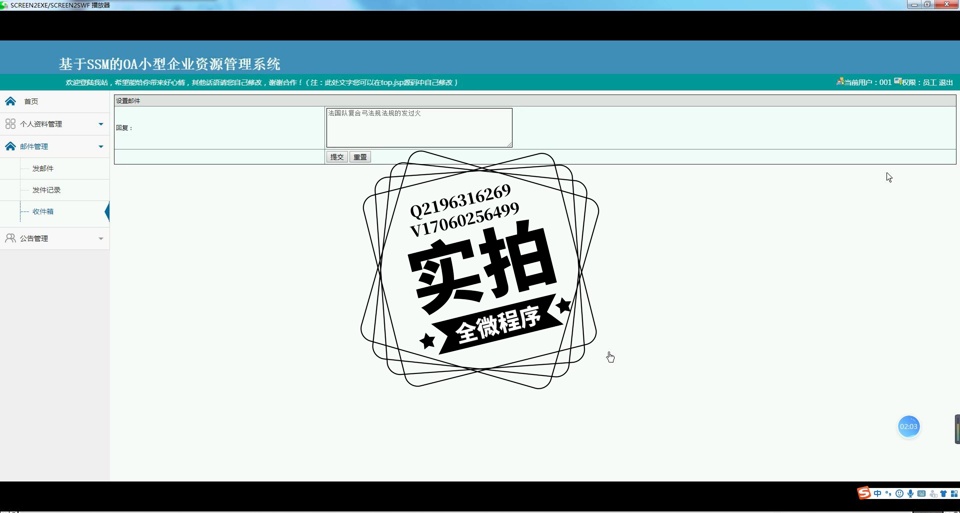The height and width of the screenshot is (513, 960).
Task: Toggle the Sogou punctuation mode icon
Action: (888, 493)
